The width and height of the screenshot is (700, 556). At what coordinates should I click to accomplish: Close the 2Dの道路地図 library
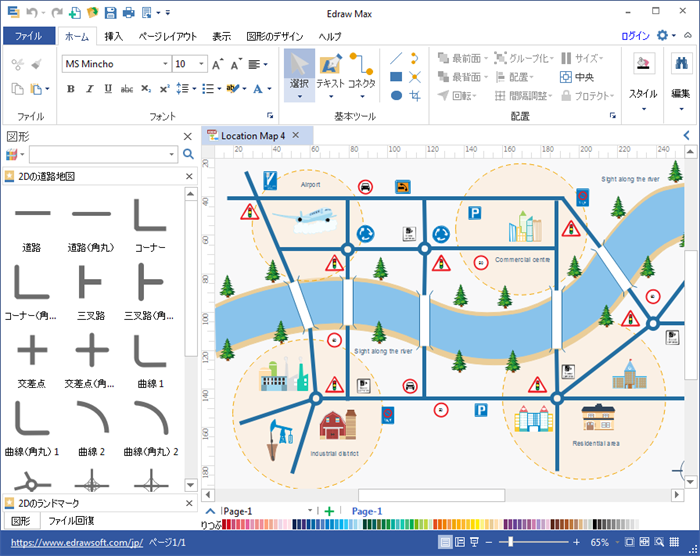189,176
